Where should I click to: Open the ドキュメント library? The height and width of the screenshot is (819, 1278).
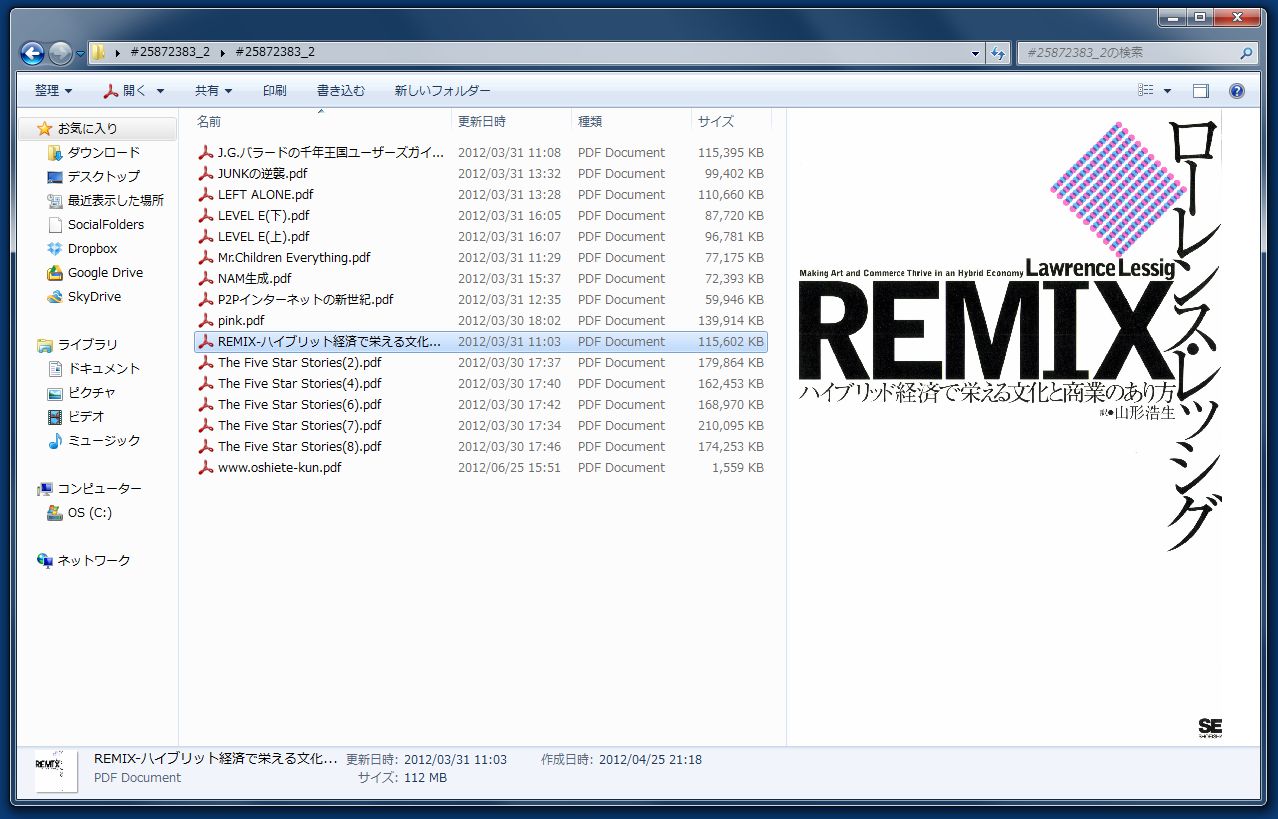(x=104, y=368)
